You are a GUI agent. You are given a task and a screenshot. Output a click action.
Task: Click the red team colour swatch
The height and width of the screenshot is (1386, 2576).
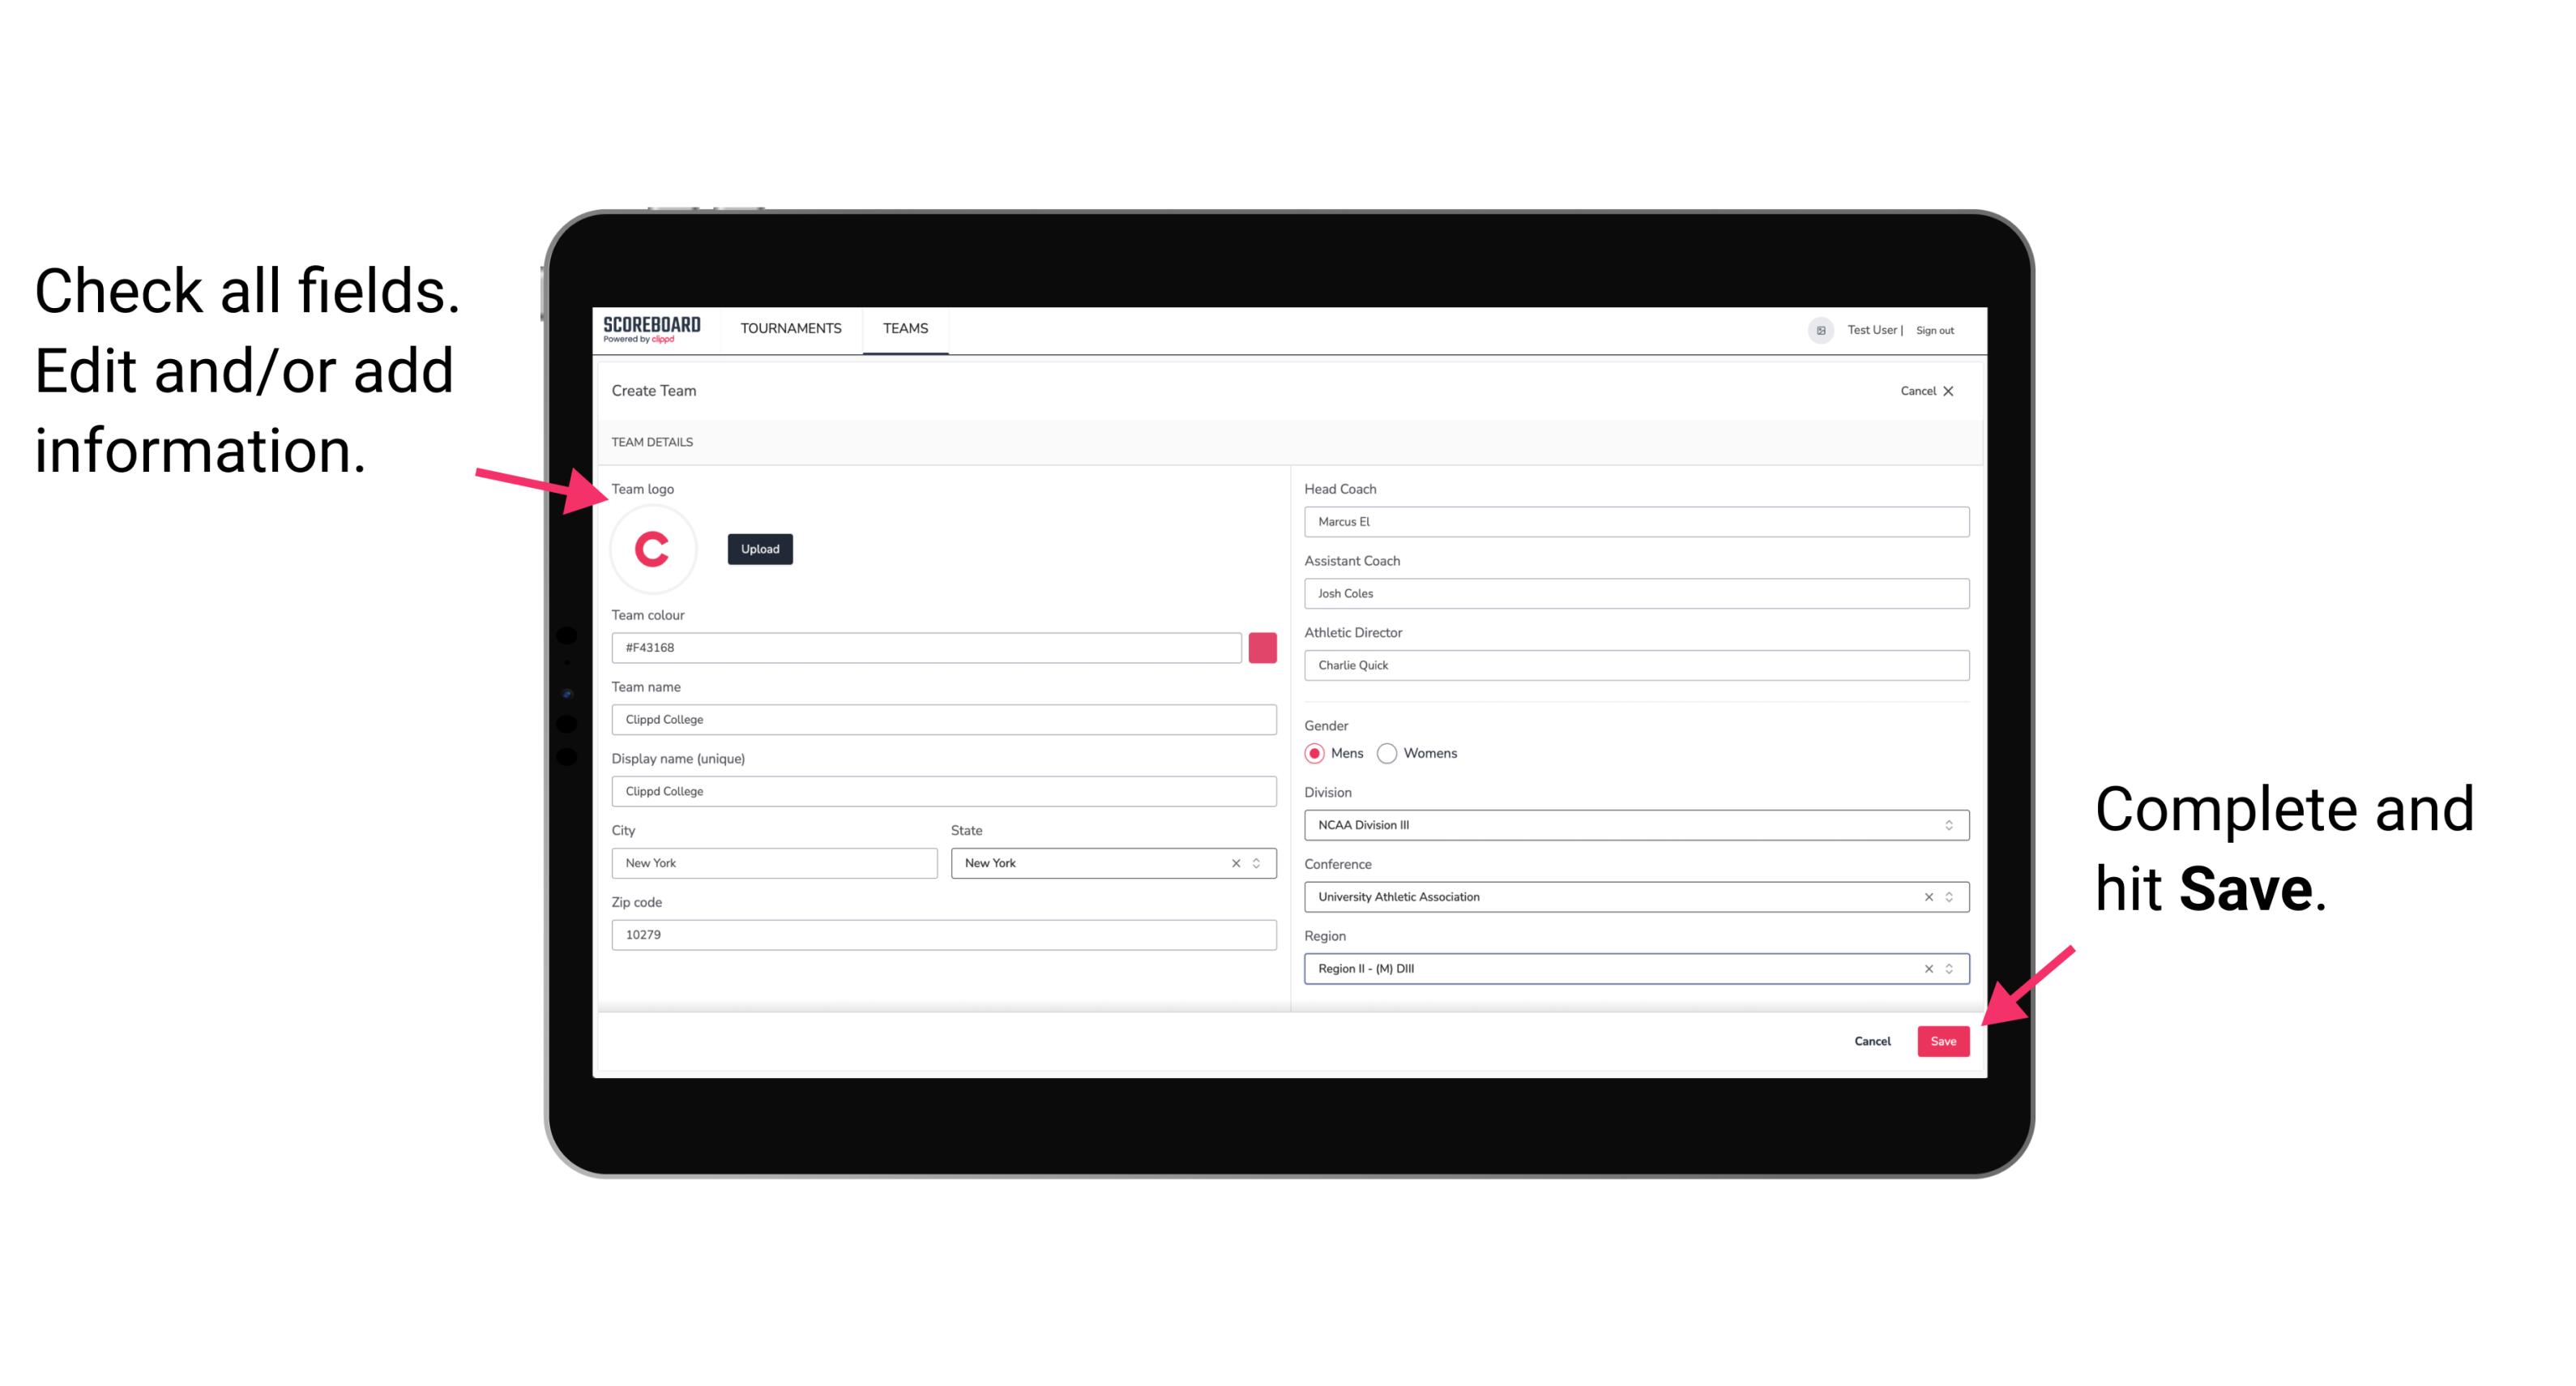[x=1262, y=647]
